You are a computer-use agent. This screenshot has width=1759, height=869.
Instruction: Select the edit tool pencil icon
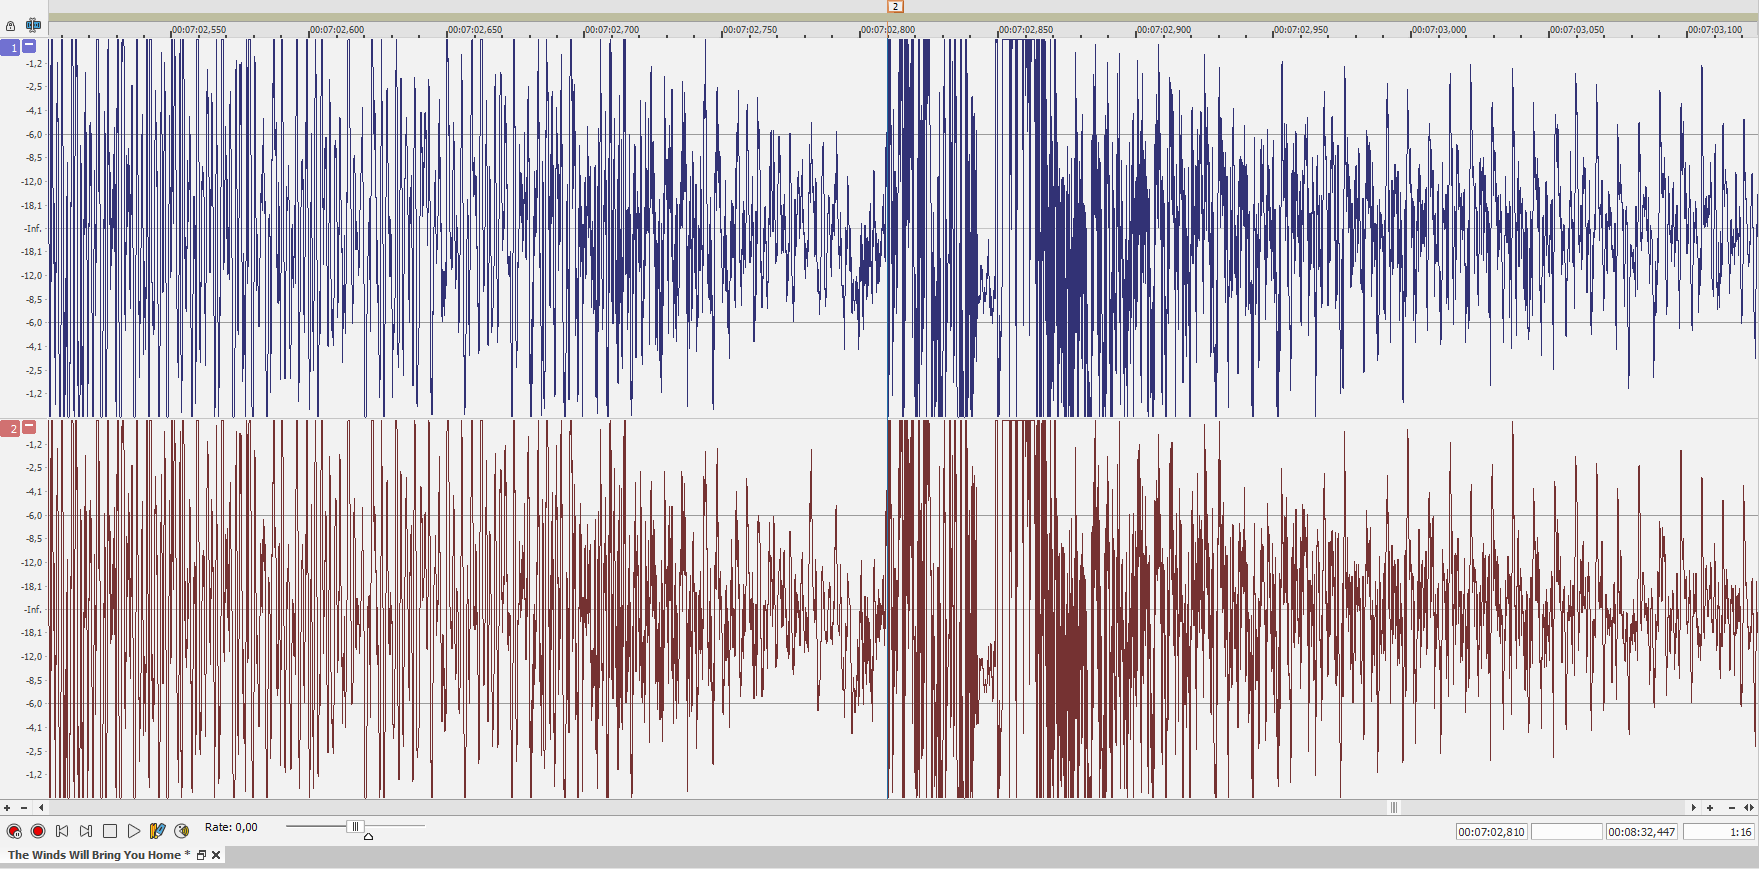[157, 831]
